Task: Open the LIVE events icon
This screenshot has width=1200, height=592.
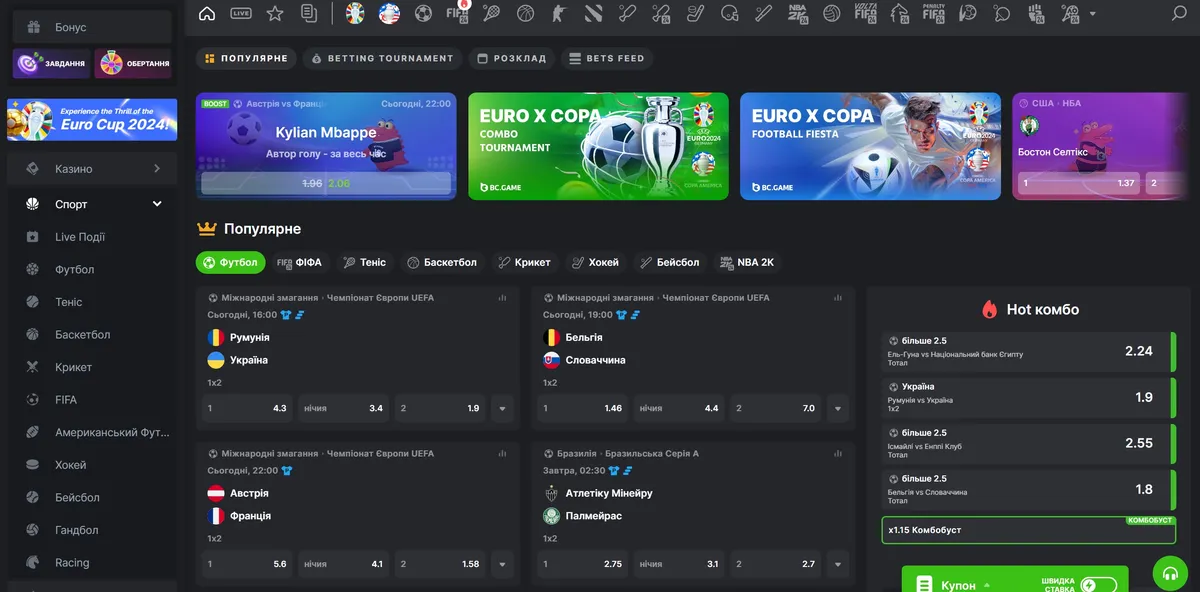Action: [x=241, y=14]
